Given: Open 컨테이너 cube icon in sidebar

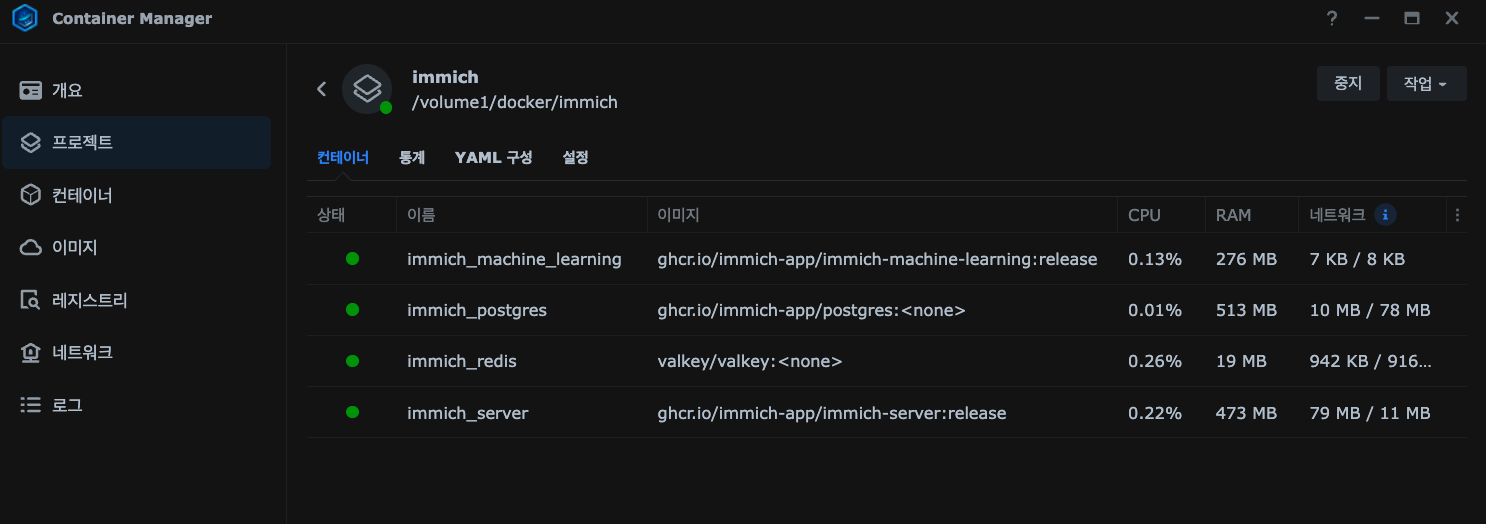Looking at the screenshot, I should click(31, 195).
